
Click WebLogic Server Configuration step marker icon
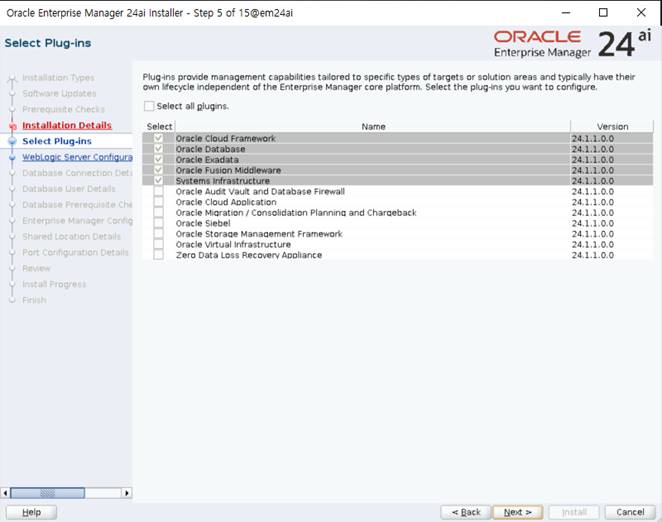point(12,157)
